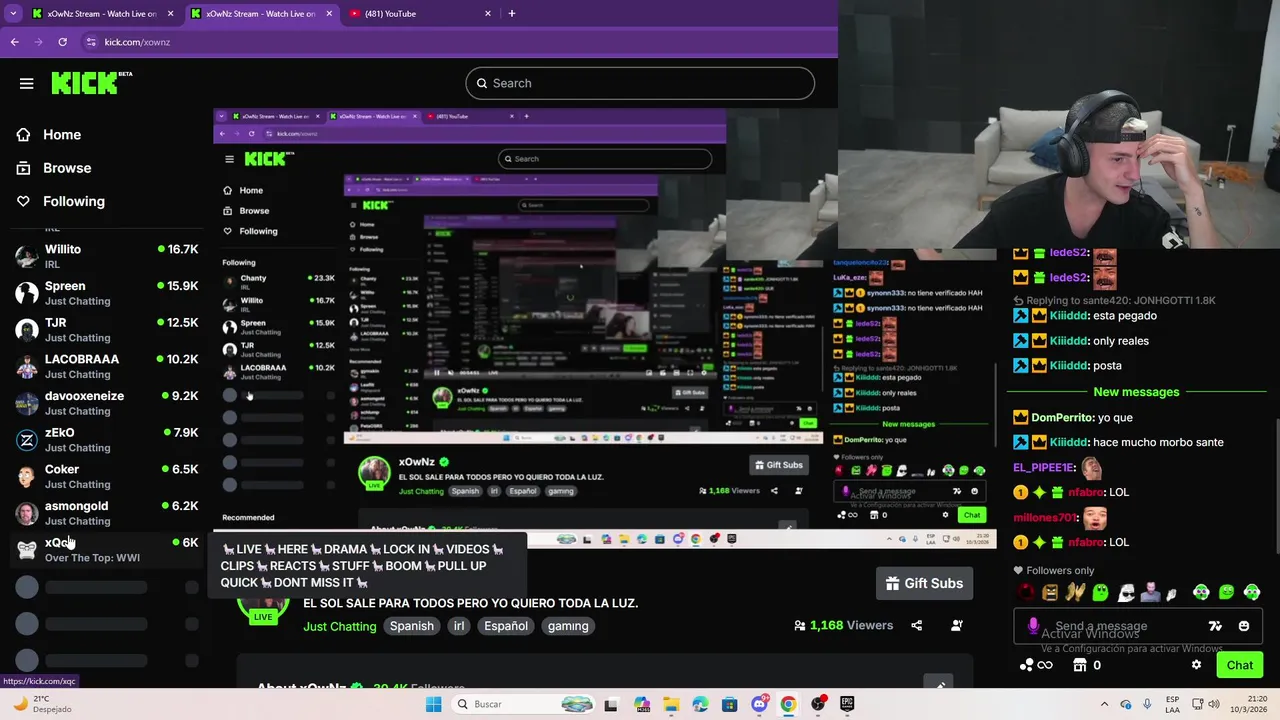View site information icon in address bar

(91, 42)
